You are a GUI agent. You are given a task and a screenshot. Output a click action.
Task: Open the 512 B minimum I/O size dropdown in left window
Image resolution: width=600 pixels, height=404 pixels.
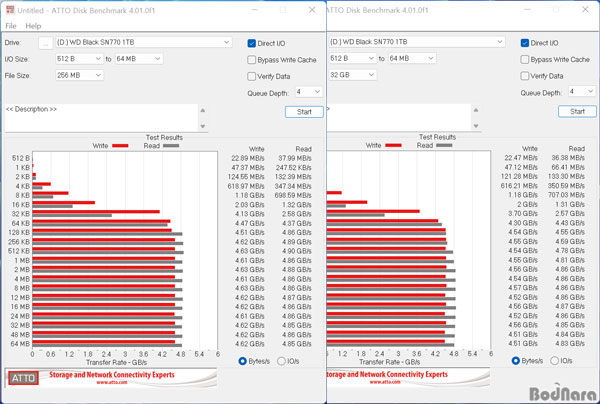[79, 59]
